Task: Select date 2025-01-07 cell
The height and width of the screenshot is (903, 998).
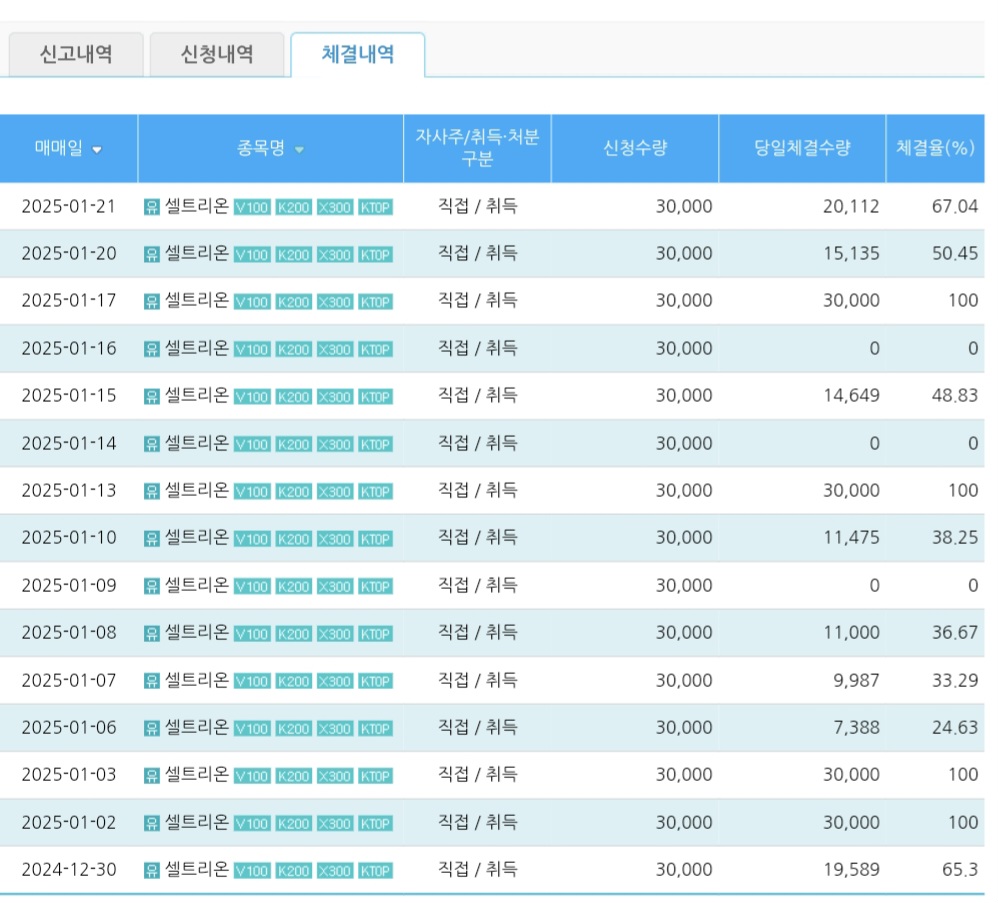Action: pos(69,681)
